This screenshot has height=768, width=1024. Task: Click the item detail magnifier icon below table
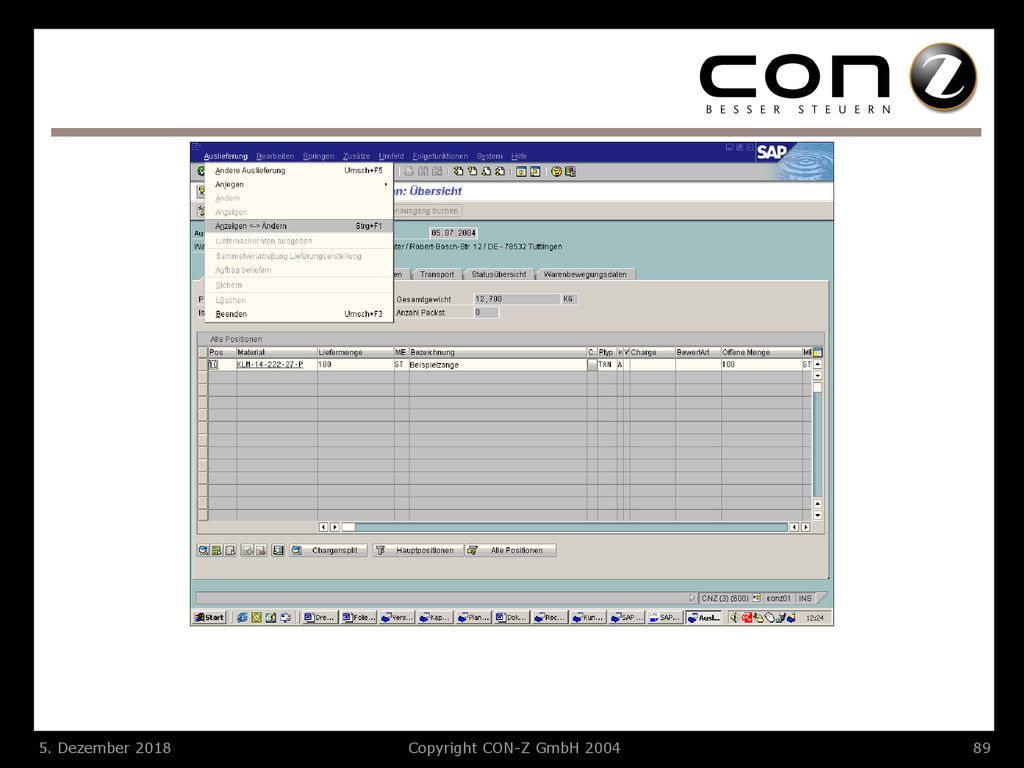[204, 551]
